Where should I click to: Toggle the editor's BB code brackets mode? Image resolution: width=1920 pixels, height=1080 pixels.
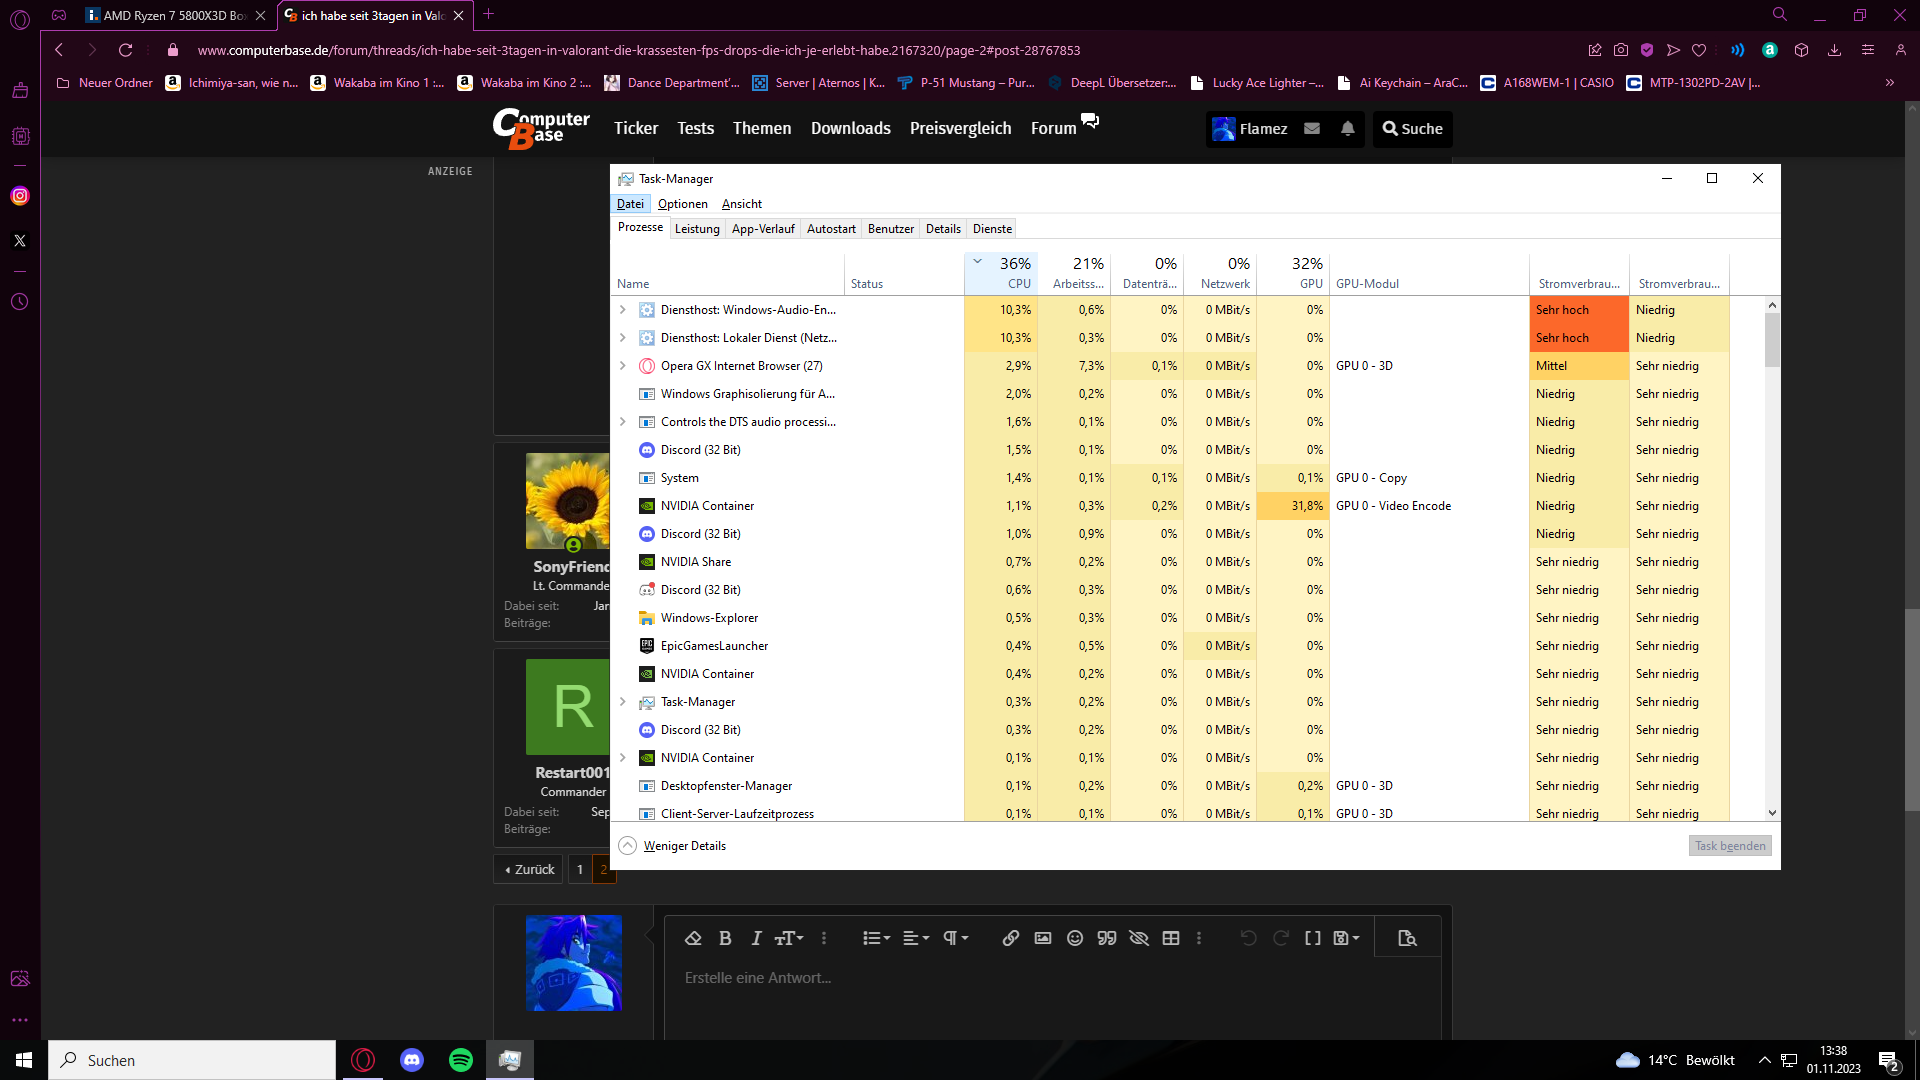(1313, 938)
